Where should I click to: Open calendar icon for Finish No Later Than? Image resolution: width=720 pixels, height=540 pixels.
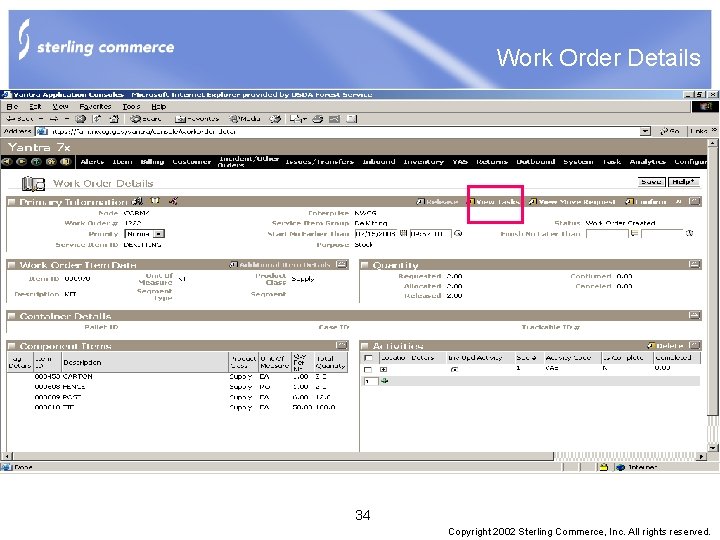pyautogui.click(x=634, y=233)
